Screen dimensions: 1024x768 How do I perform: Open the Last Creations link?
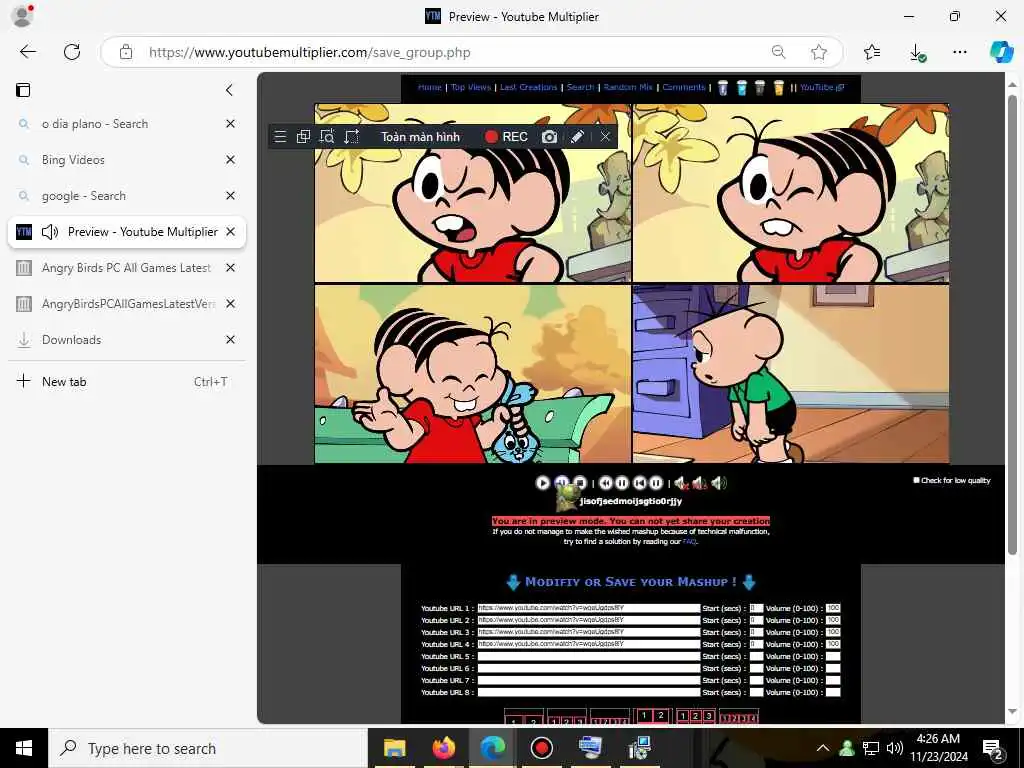pos(528,87)
